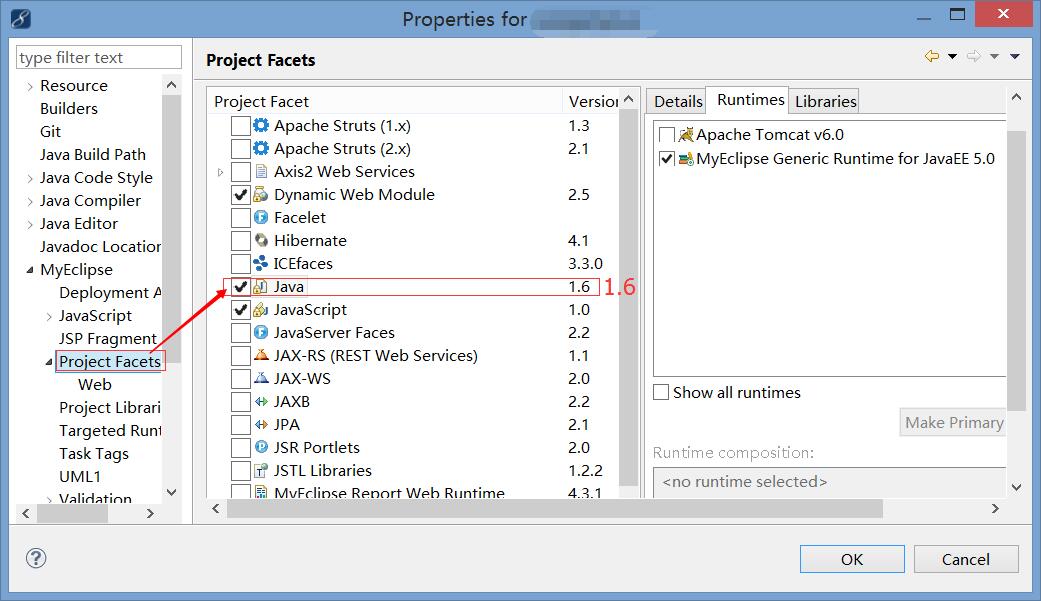Image resolution: width=1041 pixels, height=601 pixels.
Task: Click the MyEclipse Generic Runtime icon
Action: (x=686, y=159)
